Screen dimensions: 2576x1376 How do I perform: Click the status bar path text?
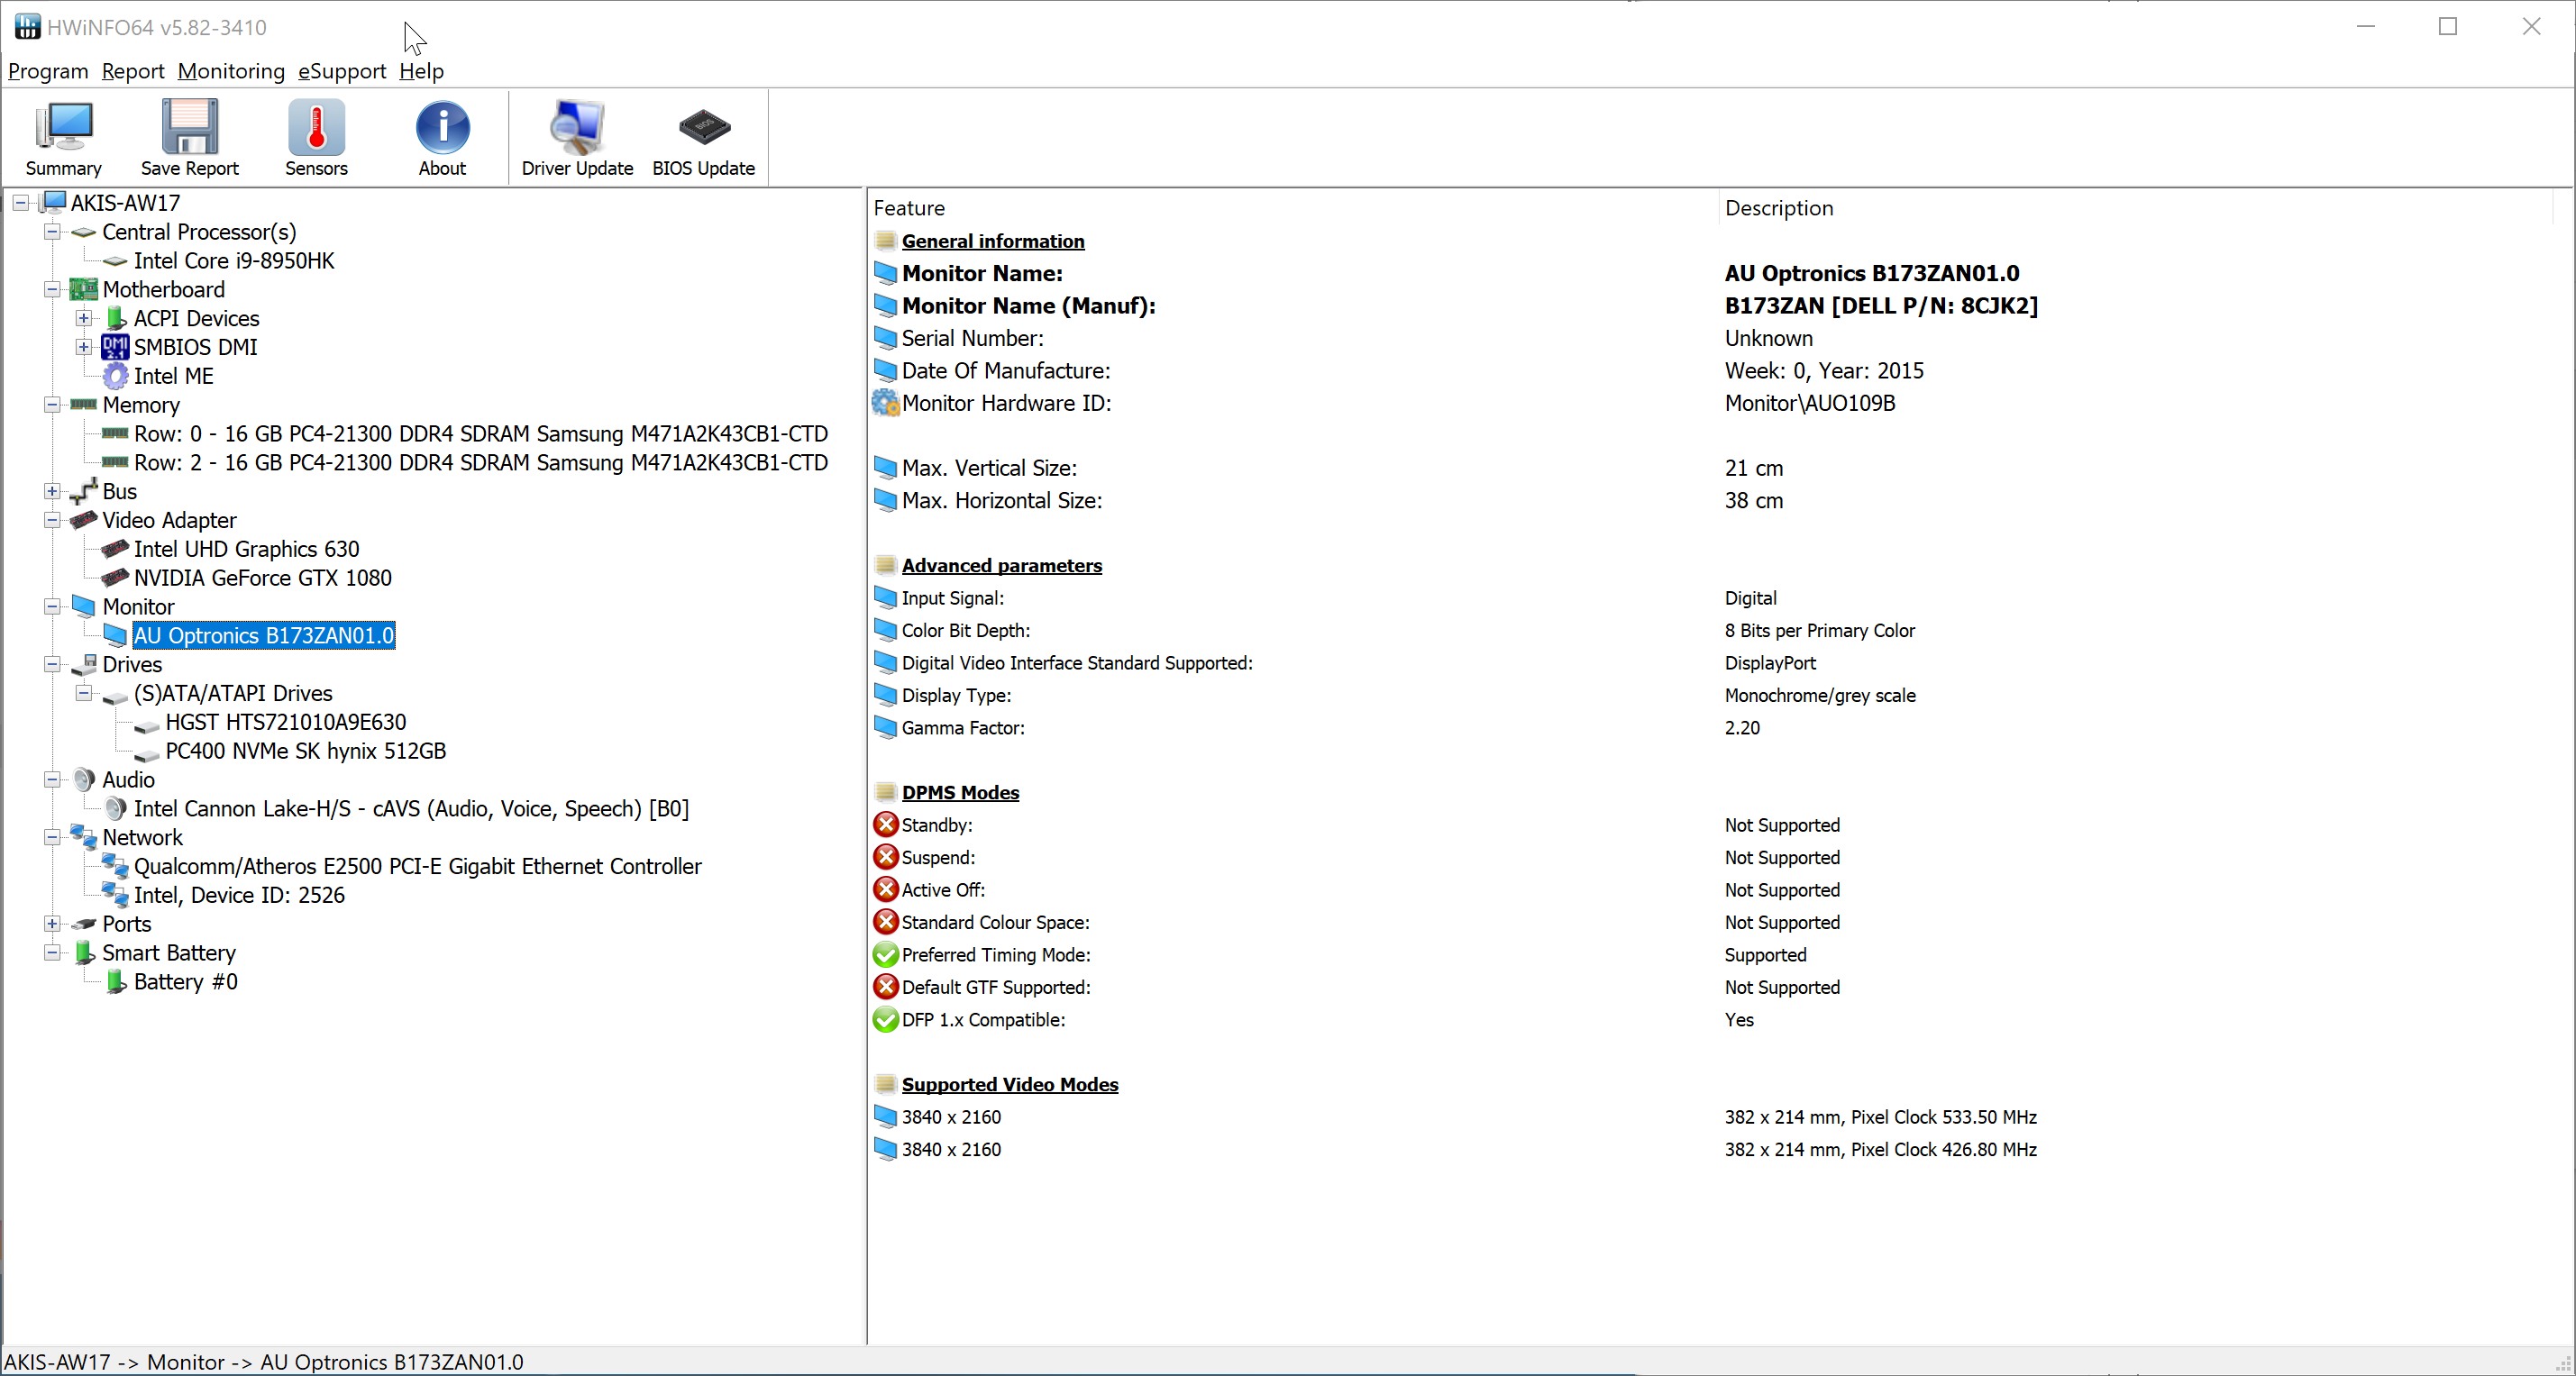tap(264, 1362)
